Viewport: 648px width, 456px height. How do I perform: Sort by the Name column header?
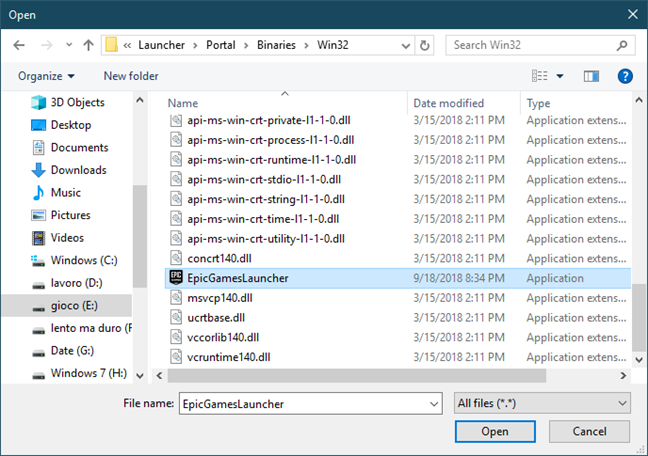pyautogui.click(x=183, y=103)
